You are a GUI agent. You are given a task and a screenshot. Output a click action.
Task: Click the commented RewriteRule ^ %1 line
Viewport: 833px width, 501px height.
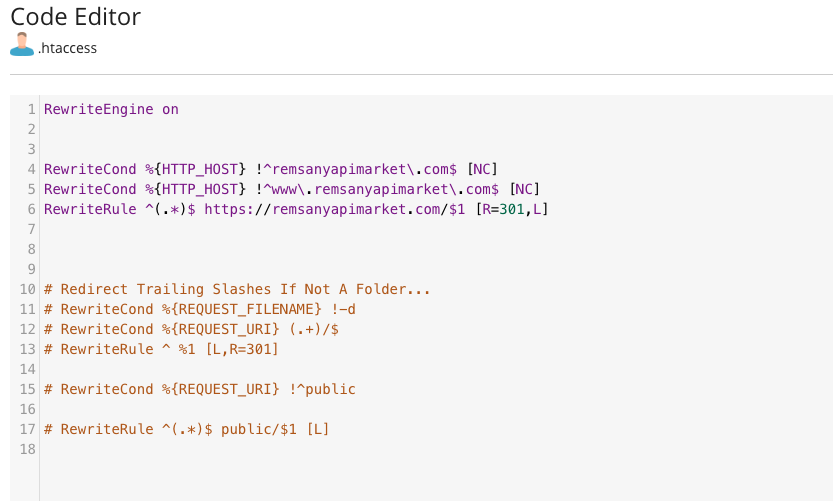(x=161, y=350)
